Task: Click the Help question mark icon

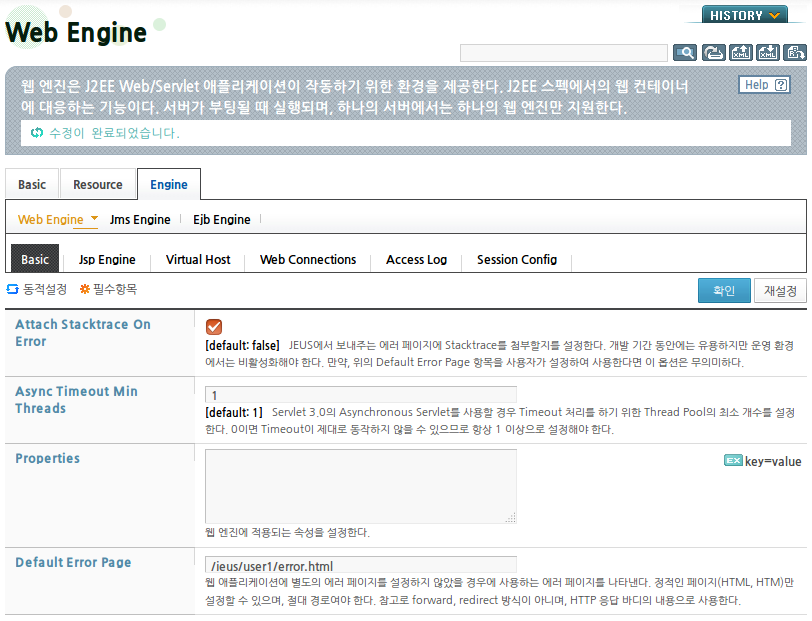Action: 781,85
